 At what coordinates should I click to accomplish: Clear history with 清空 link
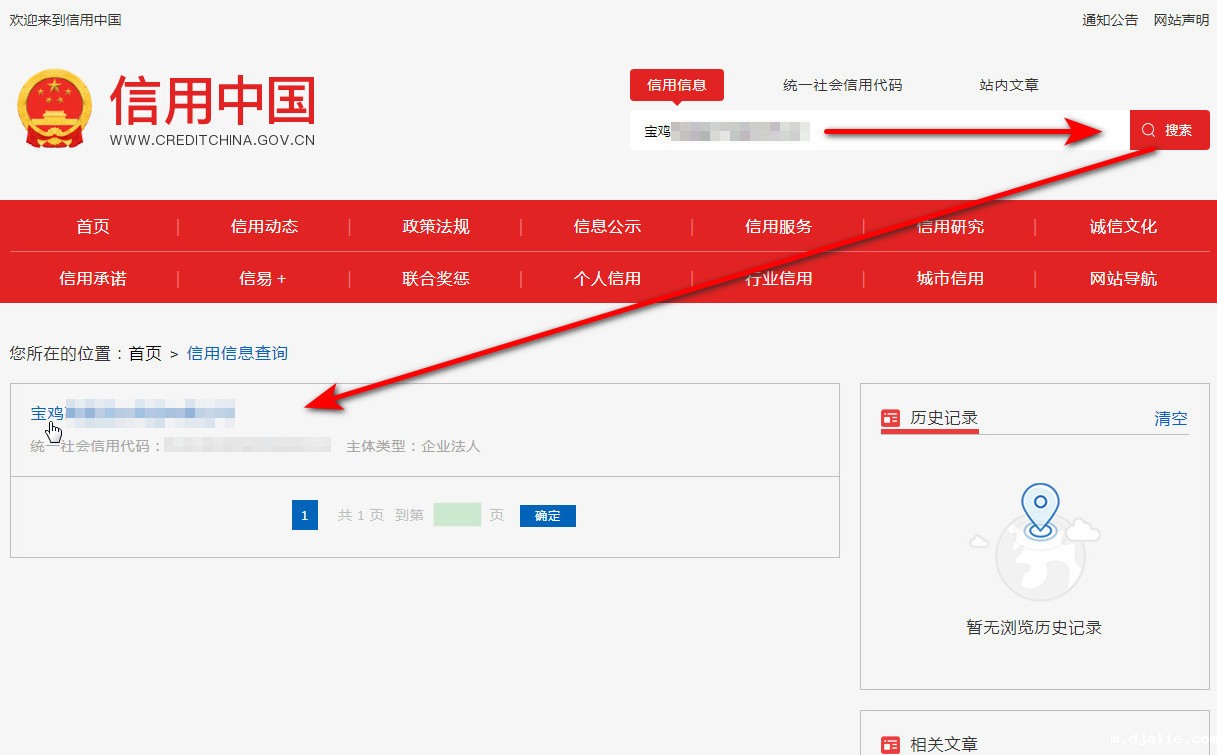[x=1170, y=419]
